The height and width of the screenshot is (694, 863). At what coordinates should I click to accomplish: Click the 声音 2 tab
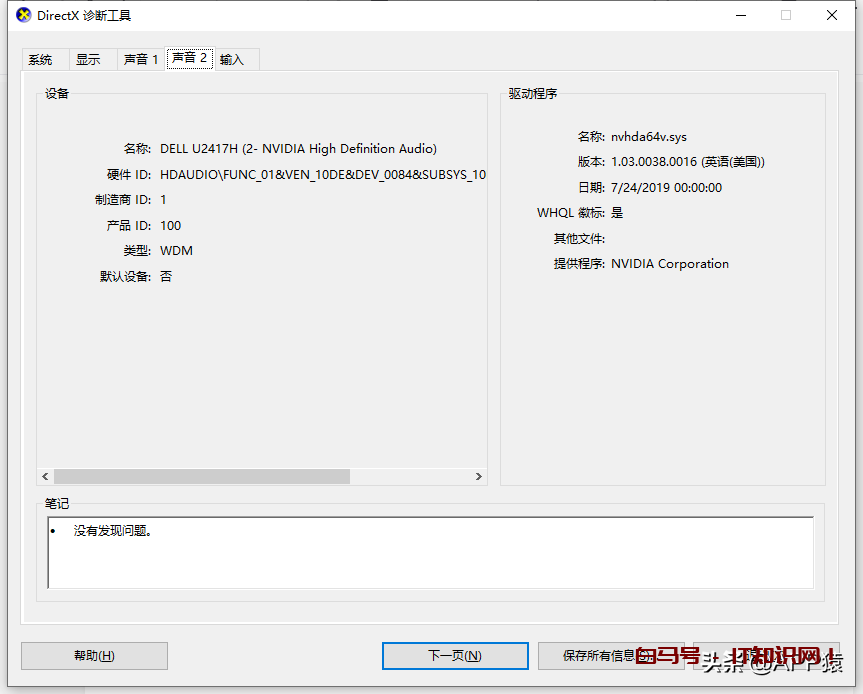click(190, 58)
